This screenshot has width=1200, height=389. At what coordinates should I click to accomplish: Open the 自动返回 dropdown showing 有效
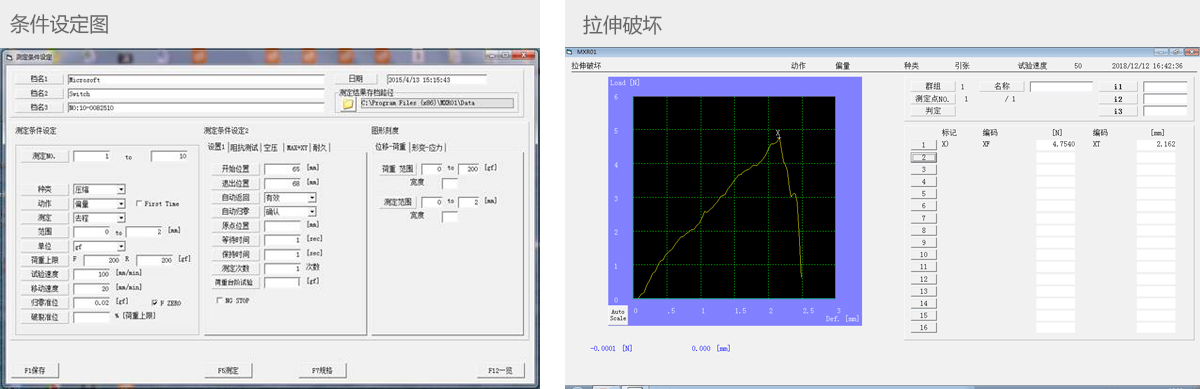[x=290, y=197]
